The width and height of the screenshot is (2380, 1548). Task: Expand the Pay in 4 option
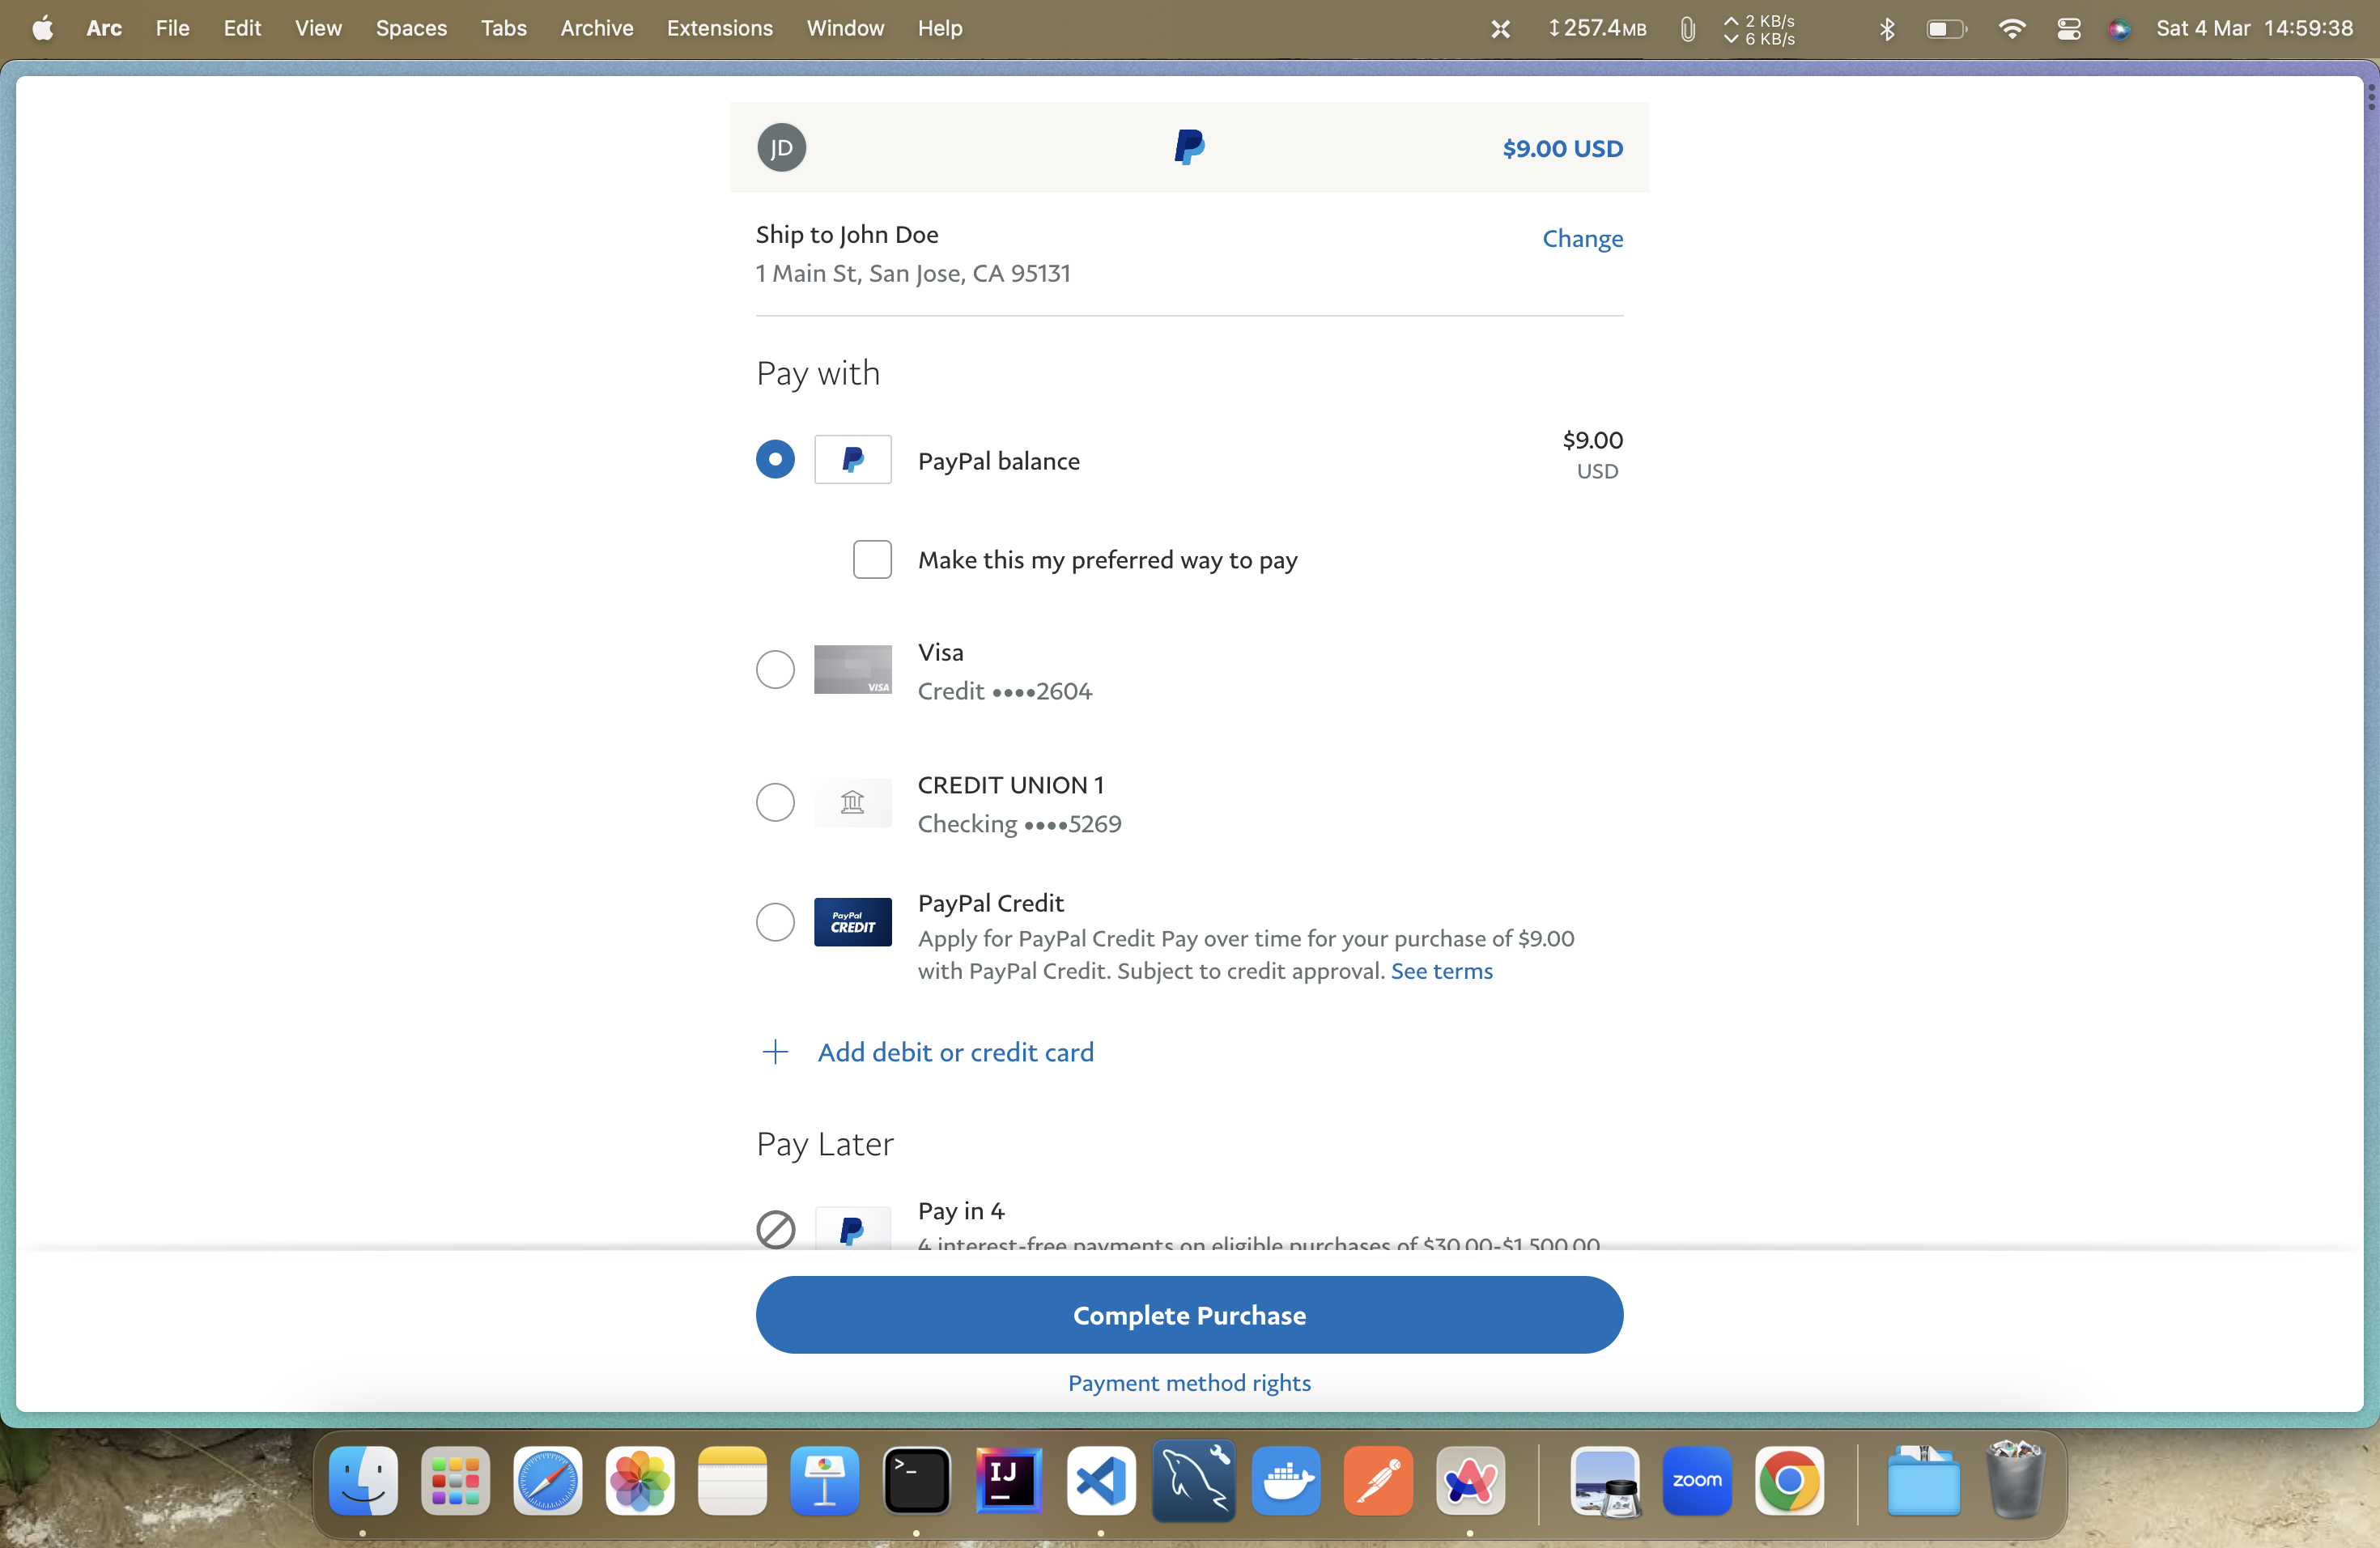[x=774, y=1227]
